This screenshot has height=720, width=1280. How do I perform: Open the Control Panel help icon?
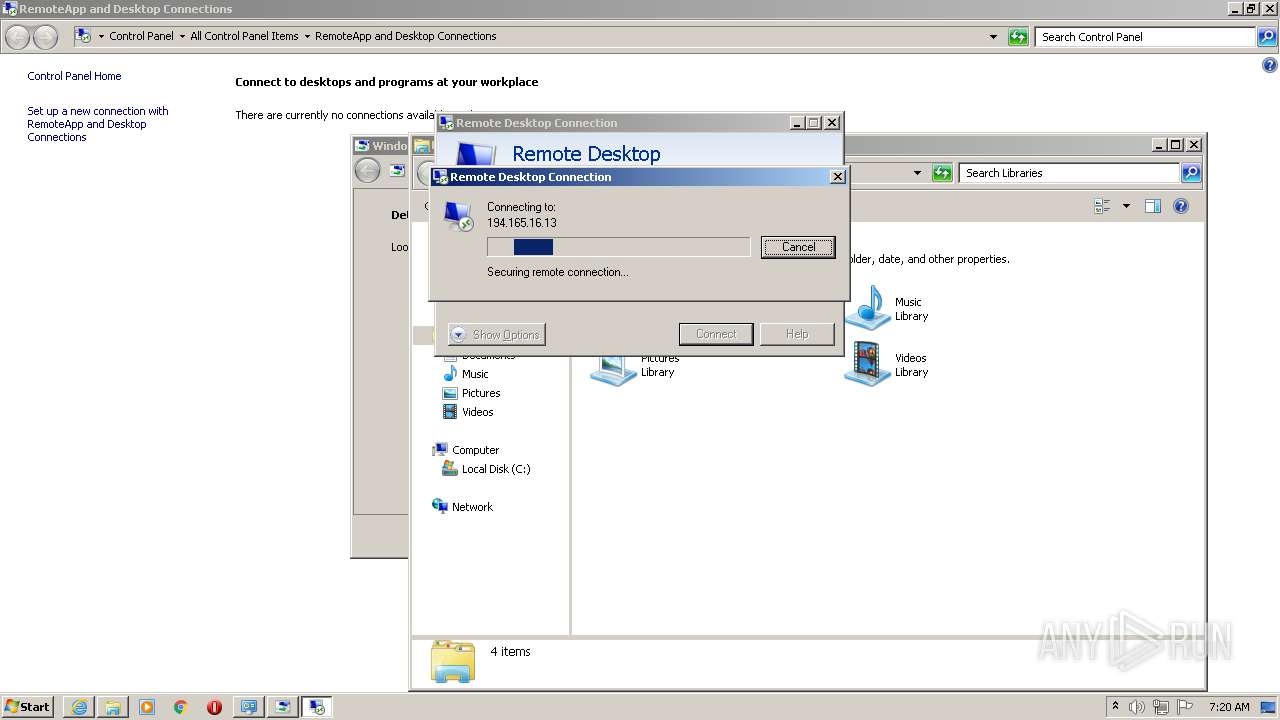[1270, 66]
